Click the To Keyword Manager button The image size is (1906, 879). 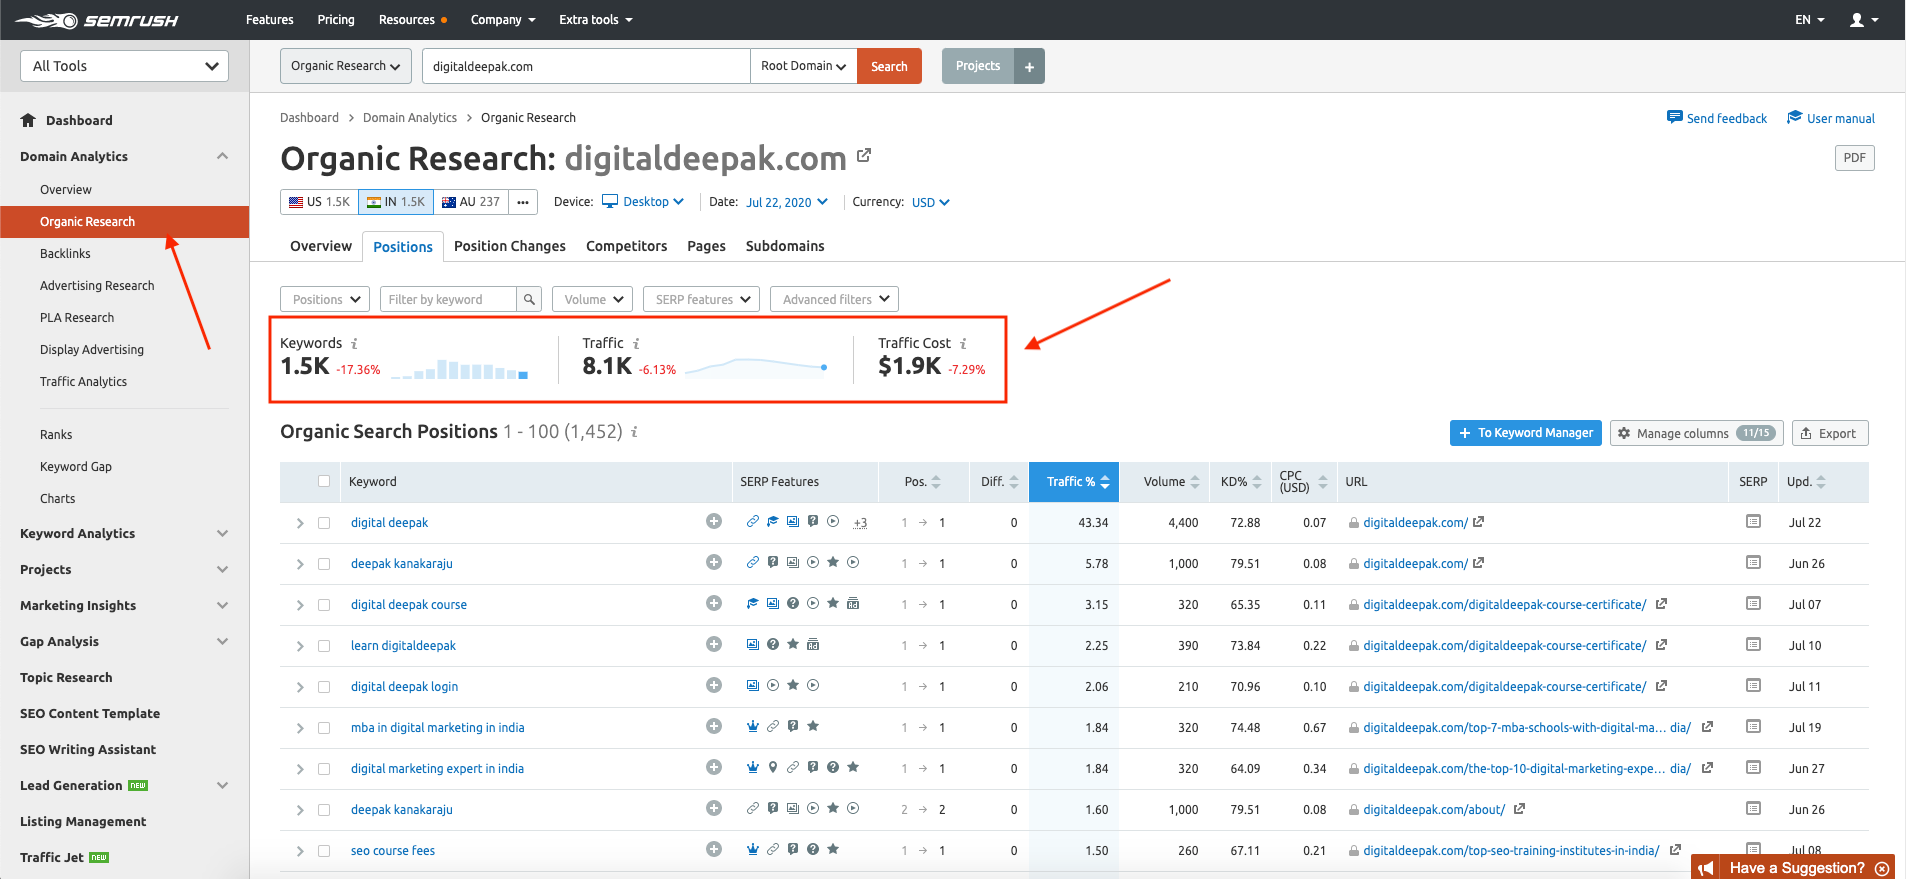pyautogui.click(x=1526, y=433)
